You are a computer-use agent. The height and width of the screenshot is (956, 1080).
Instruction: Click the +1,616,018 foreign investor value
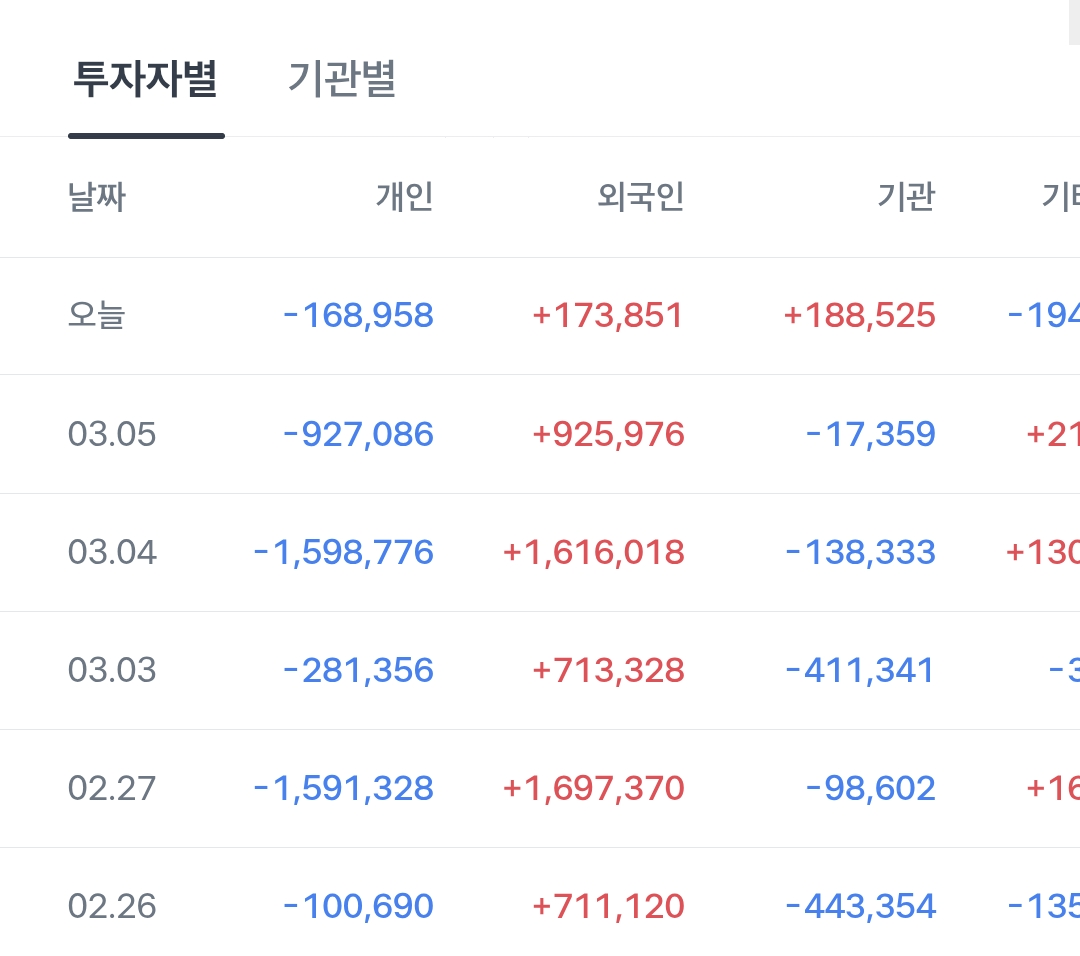coord(594,552)
